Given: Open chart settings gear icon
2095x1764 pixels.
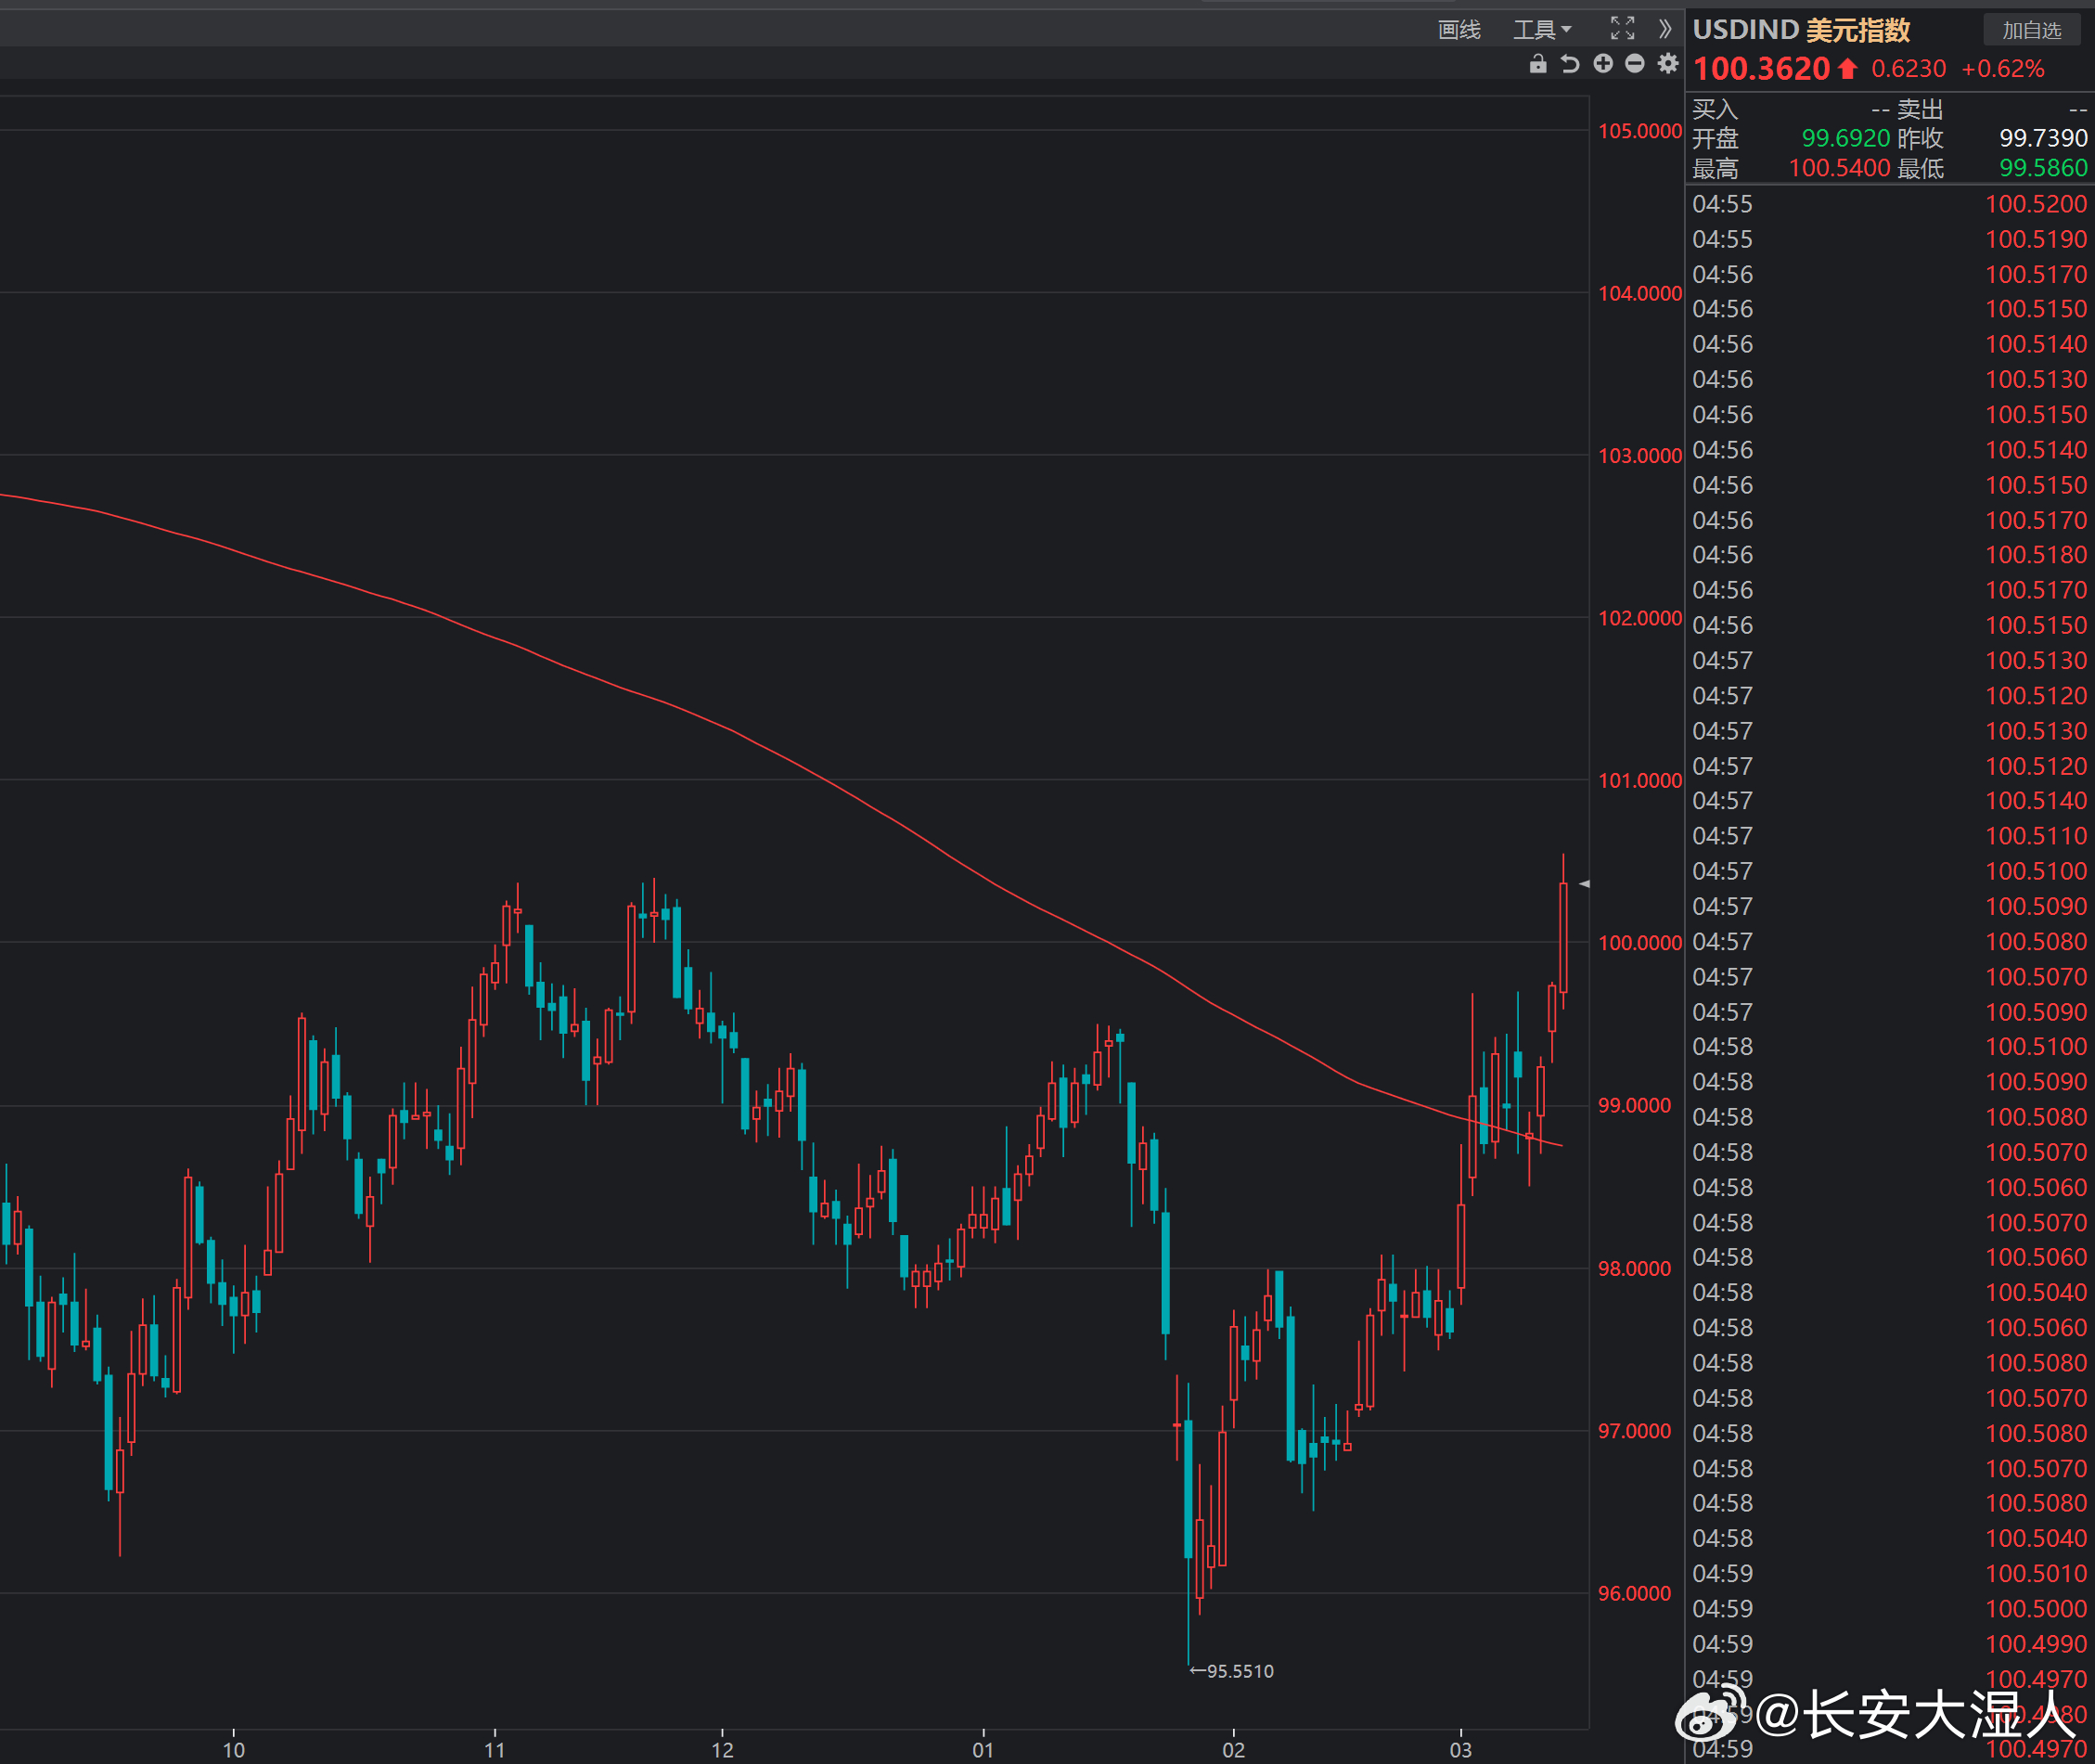Looking at the screenshot, I should pyautogui.click(x=1667, y=64).
